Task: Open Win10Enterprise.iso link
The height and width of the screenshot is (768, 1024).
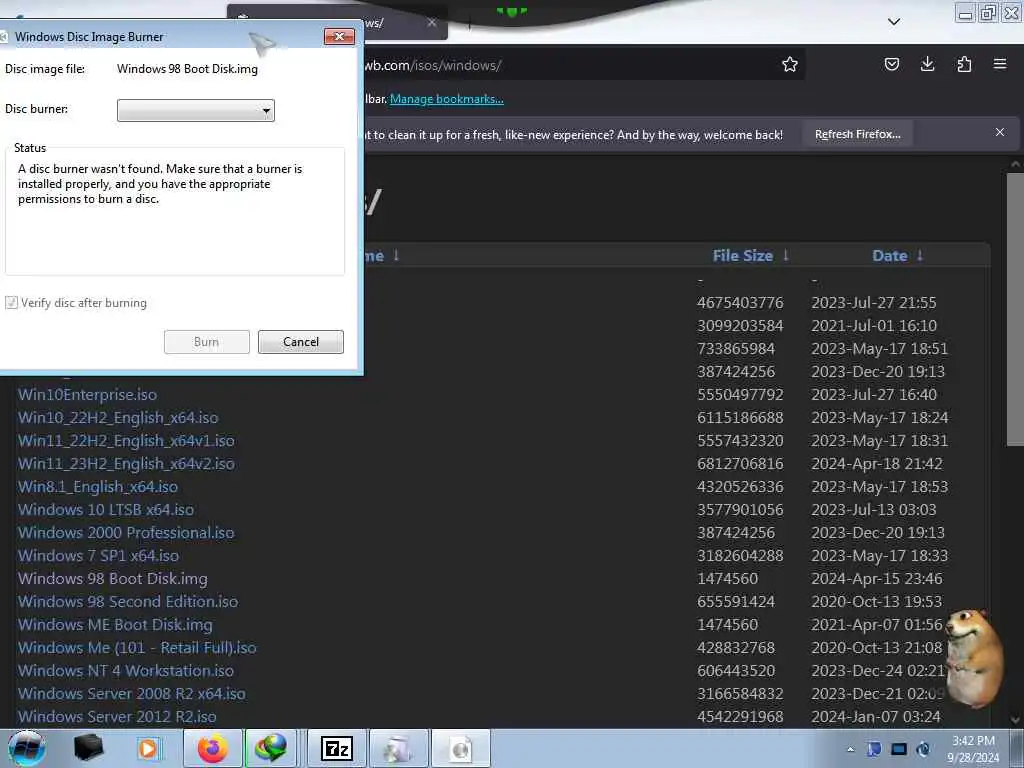Action: [87, 394]
